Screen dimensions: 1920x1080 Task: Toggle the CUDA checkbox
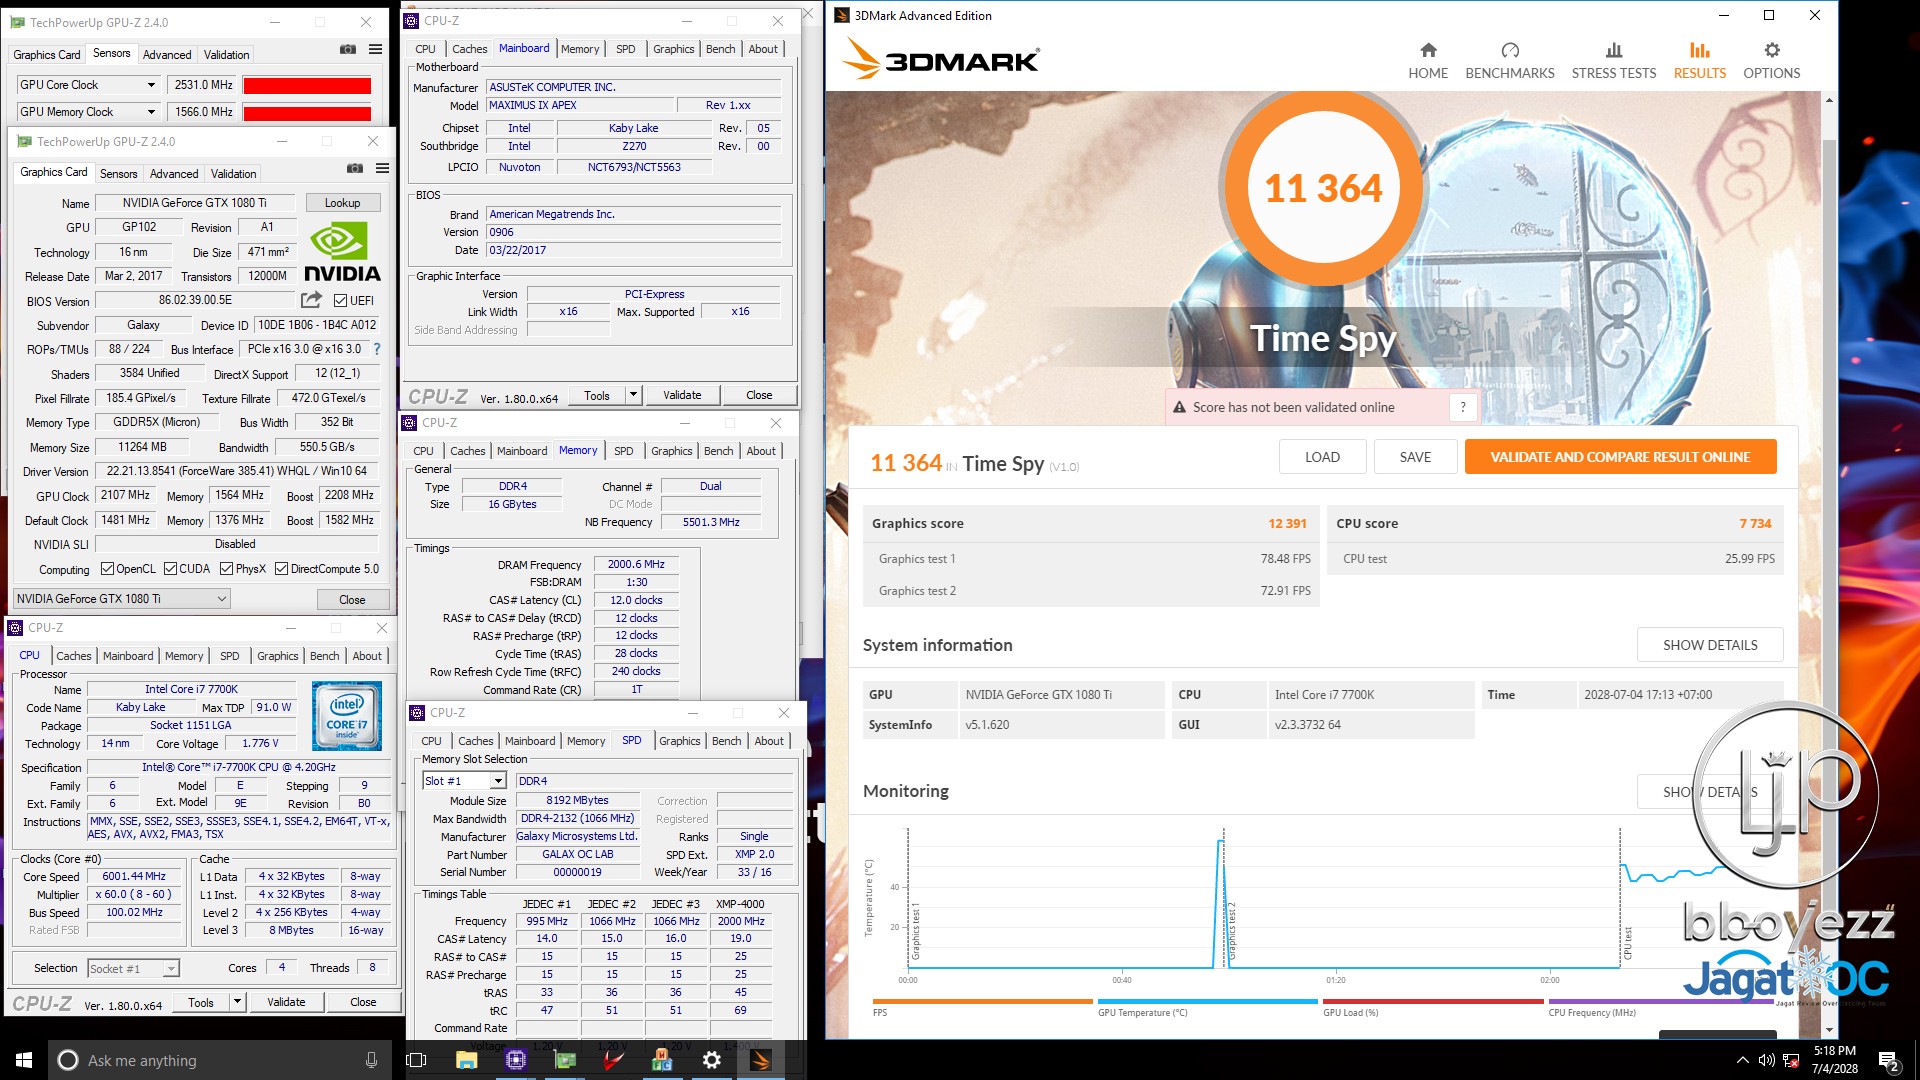(x=170, y=569)
